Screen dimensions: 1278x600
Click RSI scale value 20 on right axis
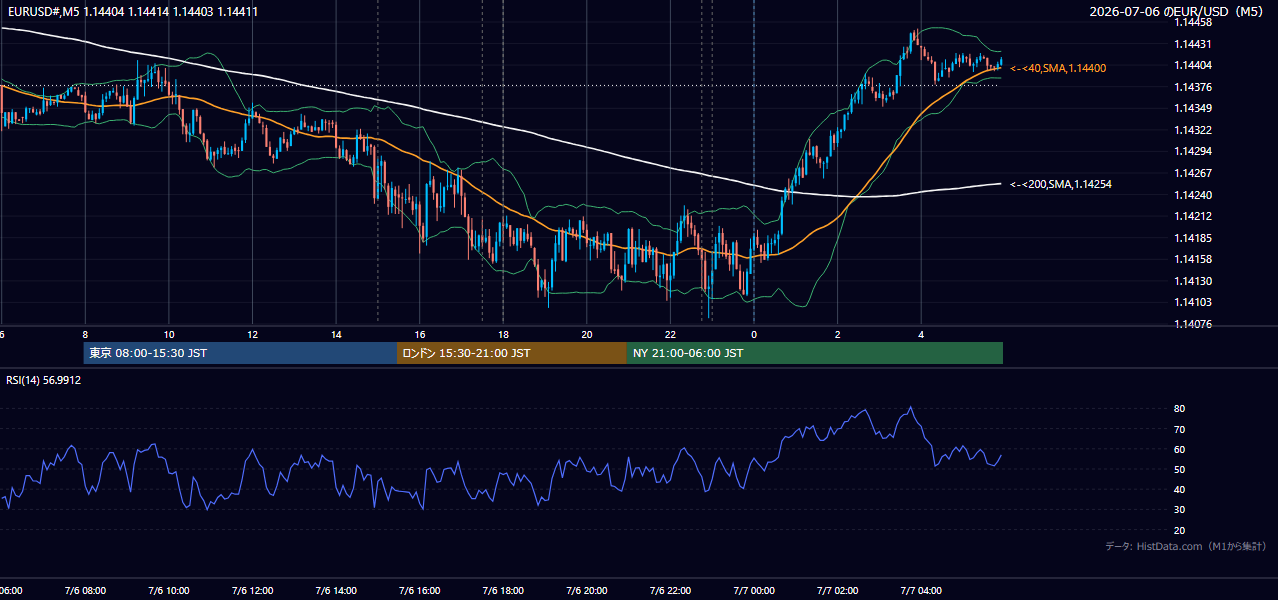pos(1179,530)
